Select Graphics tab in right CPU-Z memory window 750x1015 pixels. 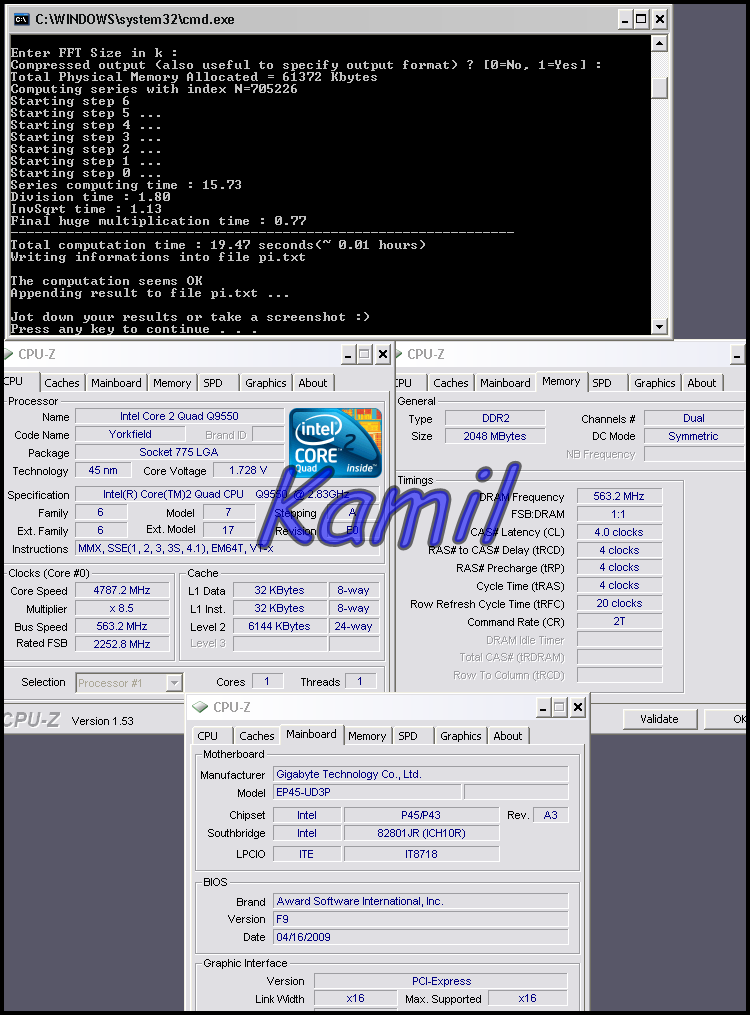pos(654,383)
